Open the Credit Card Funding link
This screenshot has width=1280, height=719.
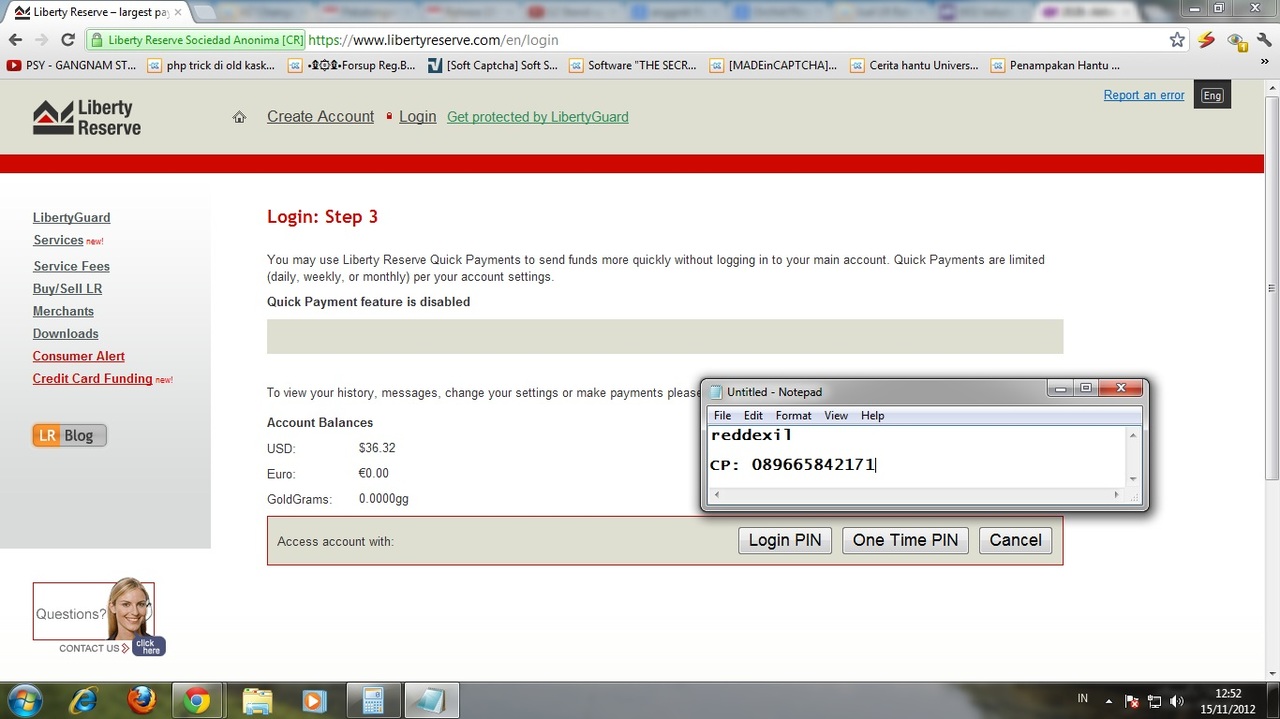[x=92, y=379]
